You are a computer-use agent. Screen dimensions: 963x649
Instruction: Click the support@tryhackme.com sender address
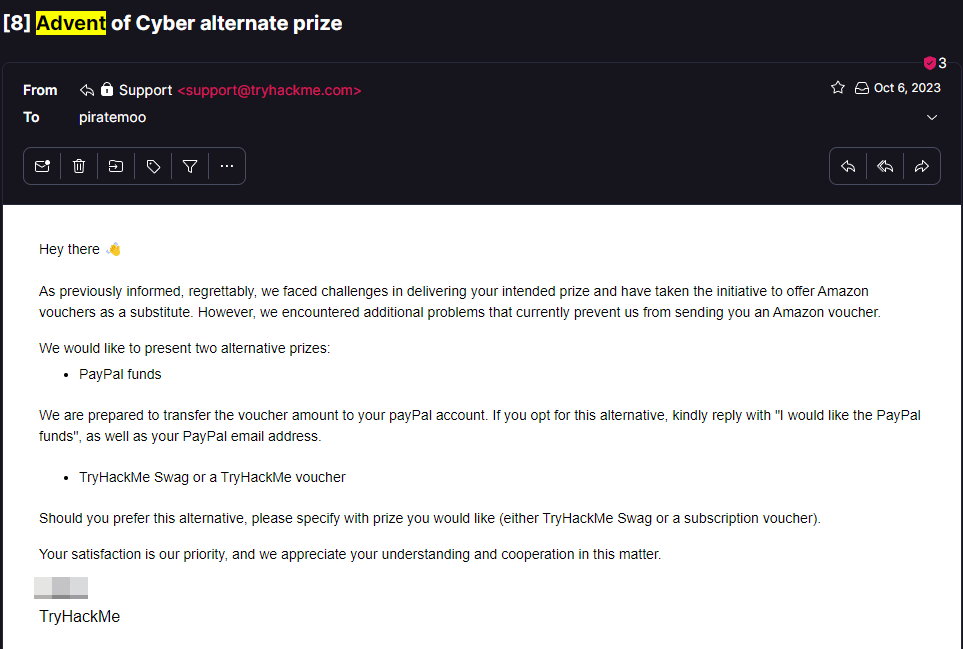click(x=269, y=90)
